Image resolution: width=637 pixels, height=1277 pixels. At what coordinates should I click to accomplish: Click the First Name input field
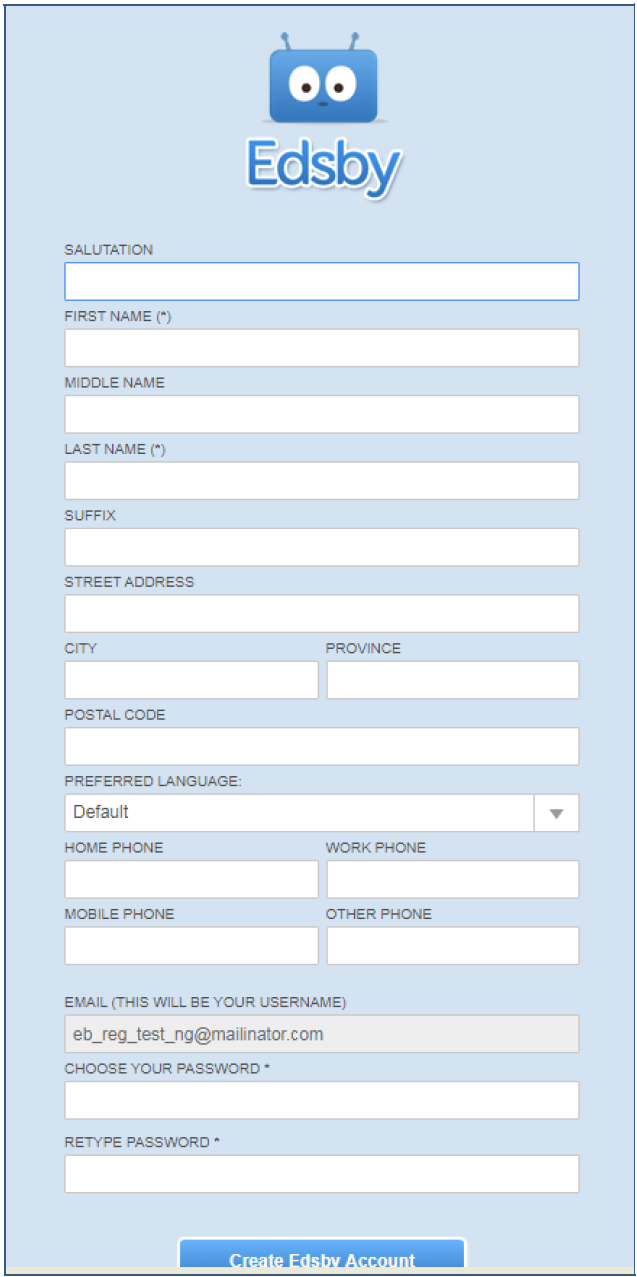click(x=322, y=348)
